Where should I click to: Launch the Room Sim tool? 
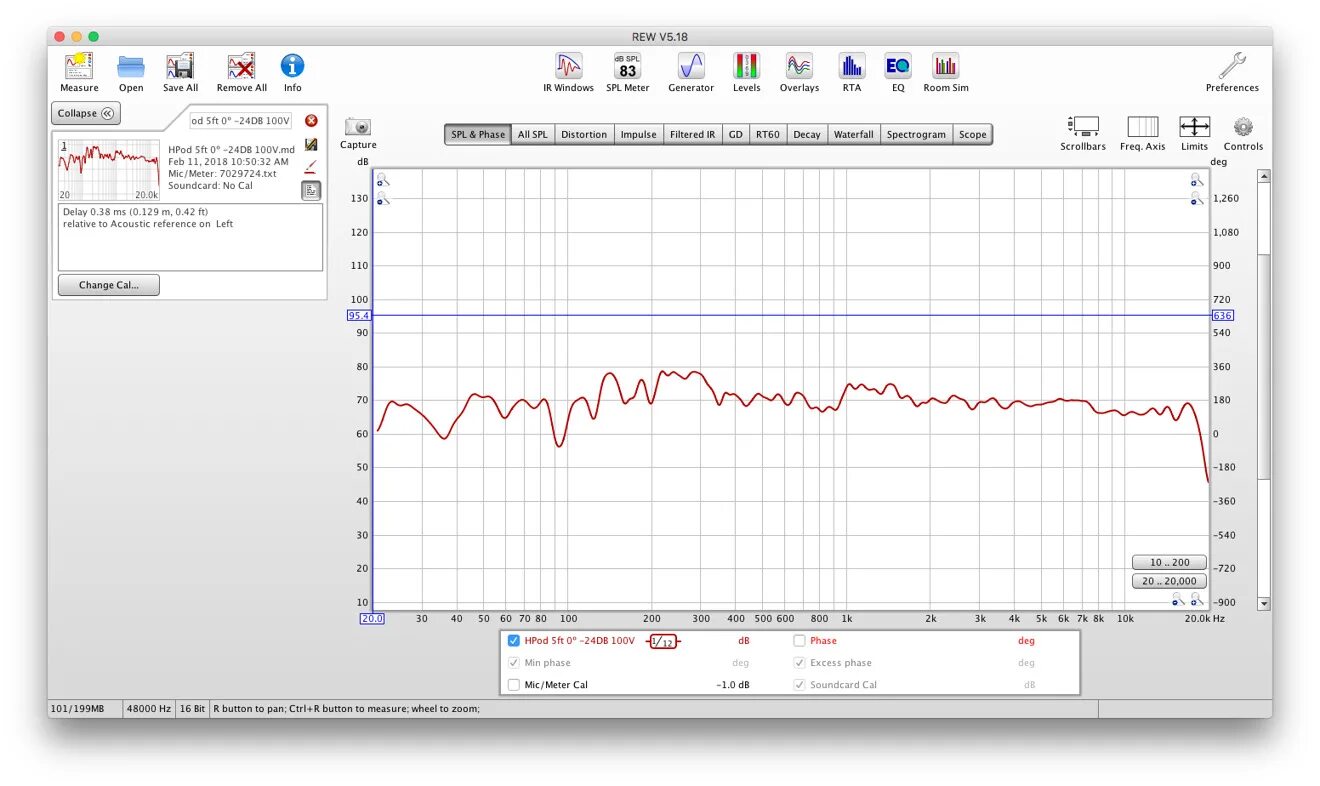tap(945, 73)
